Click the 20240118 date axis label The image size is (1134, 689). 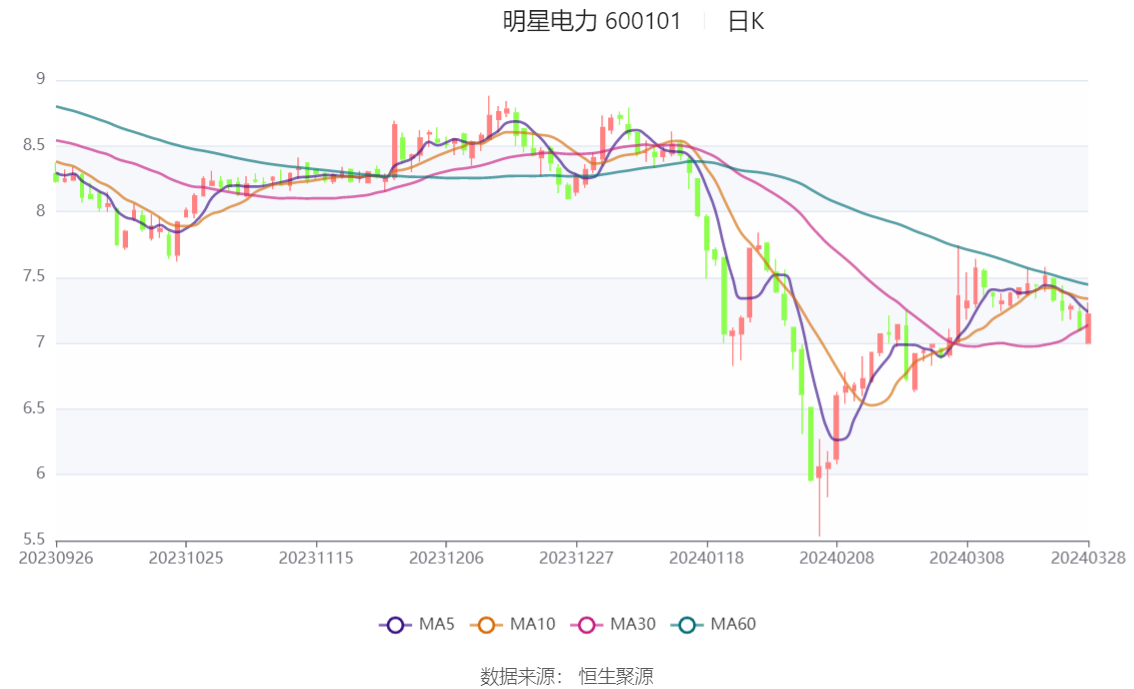tap(705, 557)
